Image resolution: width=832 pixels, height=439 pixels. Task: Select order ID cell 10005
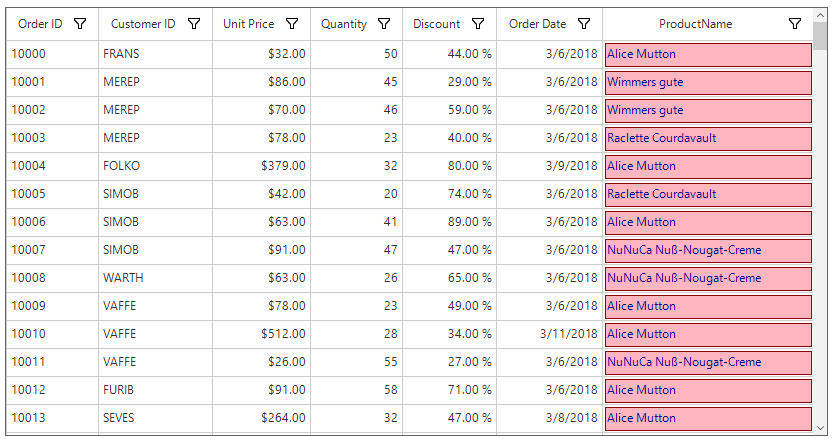(52, 194)
